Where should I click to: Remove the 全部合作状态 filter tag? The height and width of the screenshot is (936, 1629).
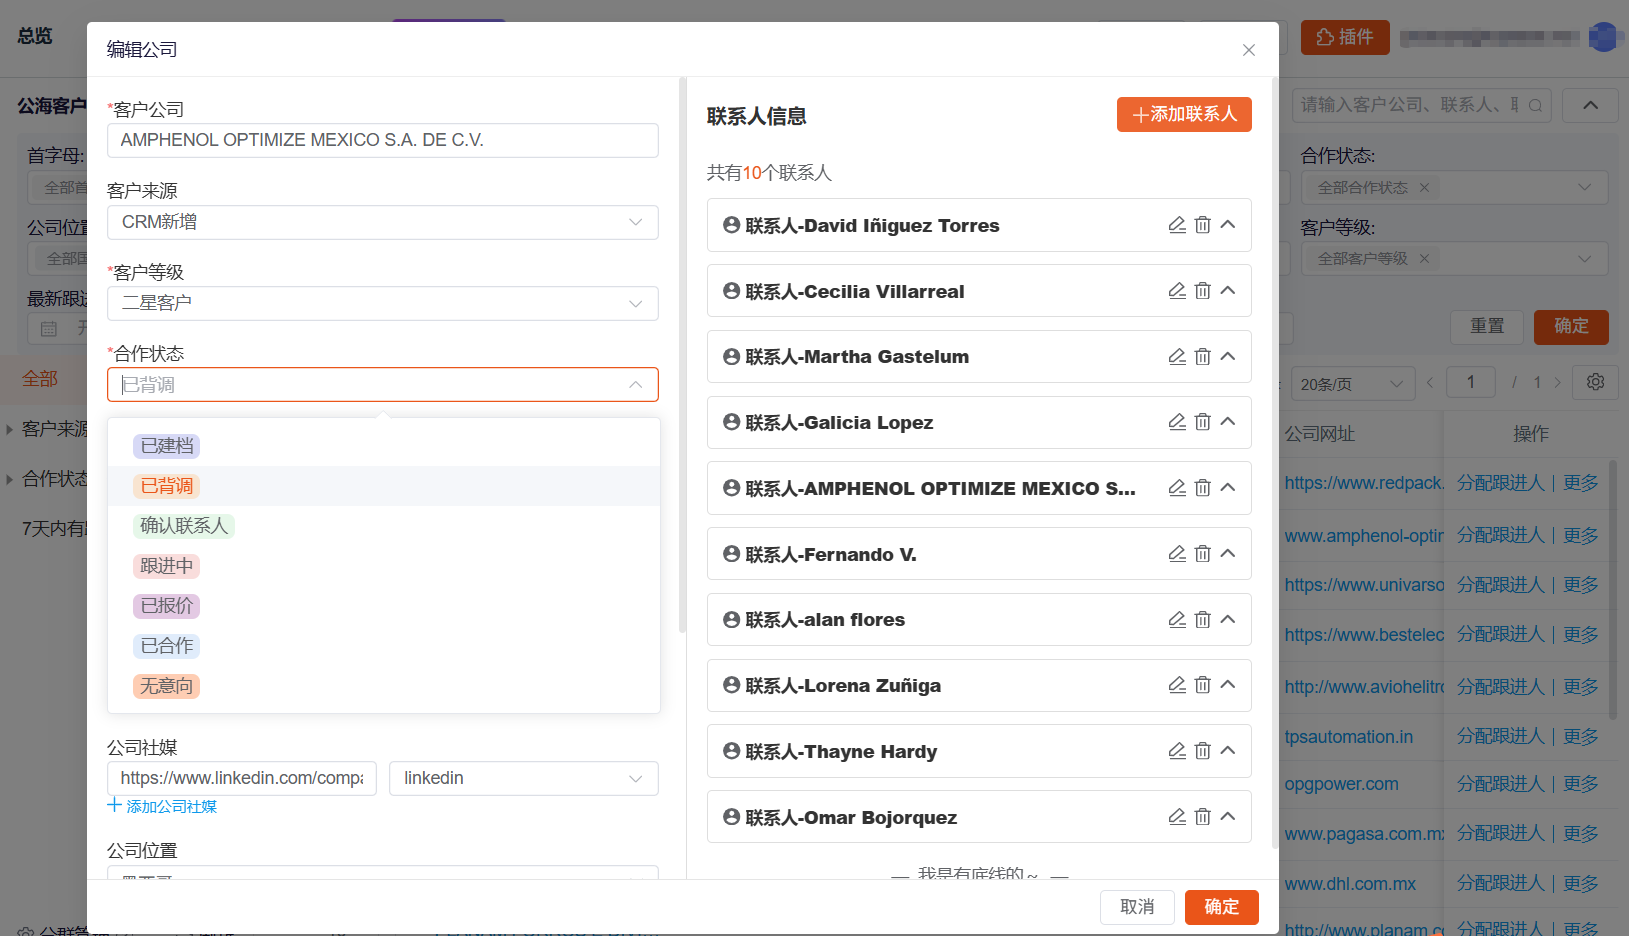[x=1424, y=187]
